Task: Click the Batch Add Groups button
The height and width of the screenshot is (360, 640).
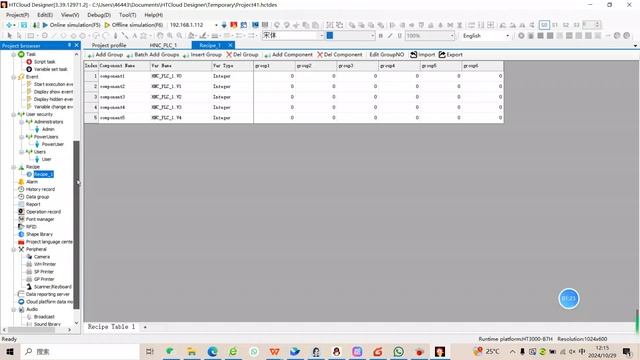Action: (153, 54)
